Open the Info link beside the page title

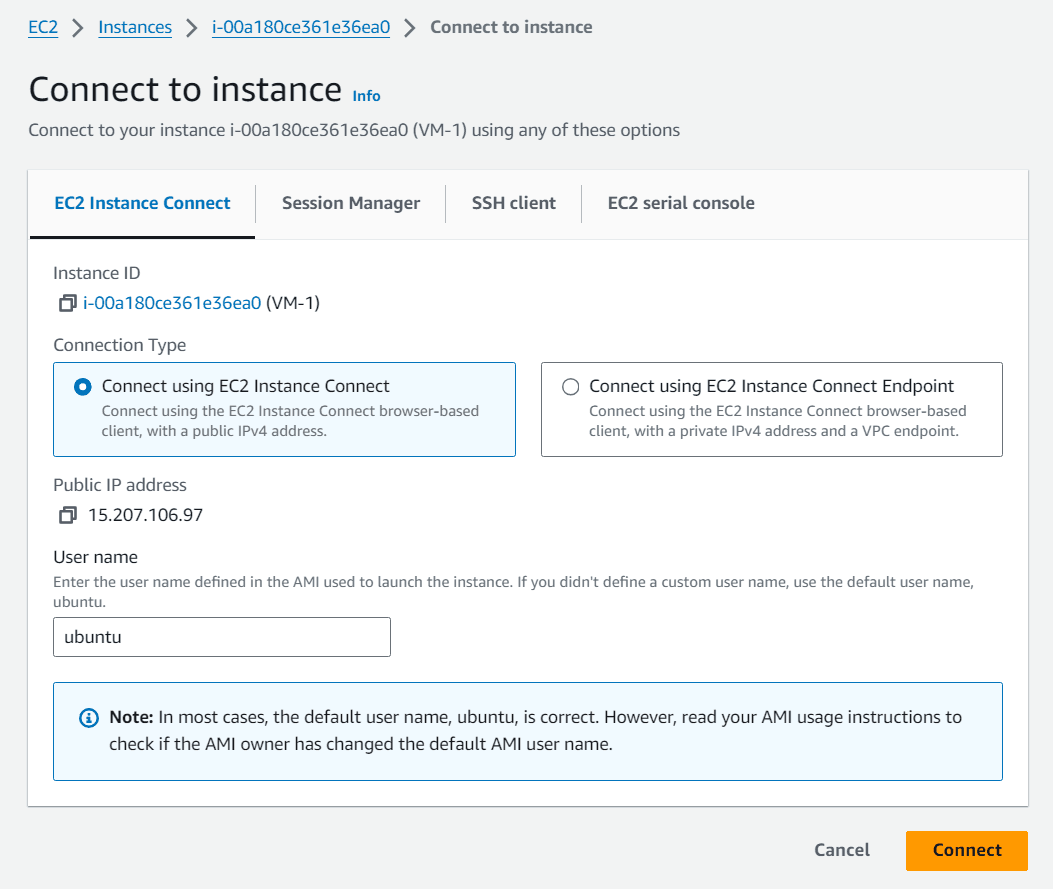366,96
